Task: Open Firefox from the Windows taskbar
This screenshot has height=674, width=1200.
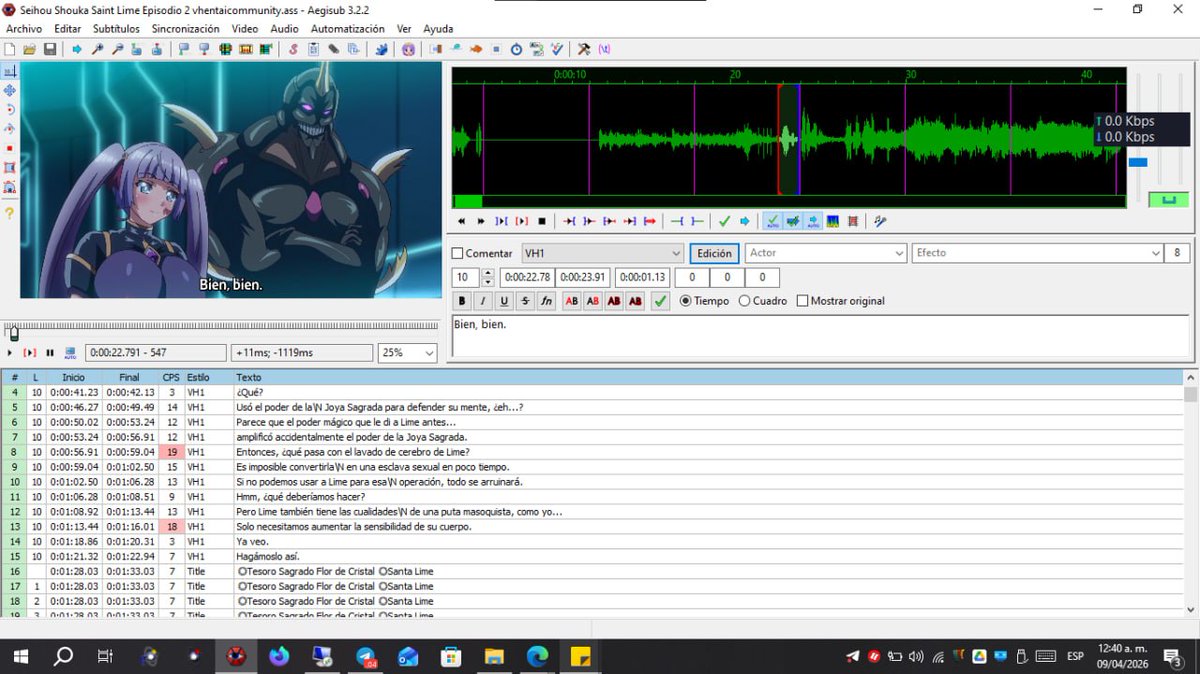Action: (x=279, y=656)
